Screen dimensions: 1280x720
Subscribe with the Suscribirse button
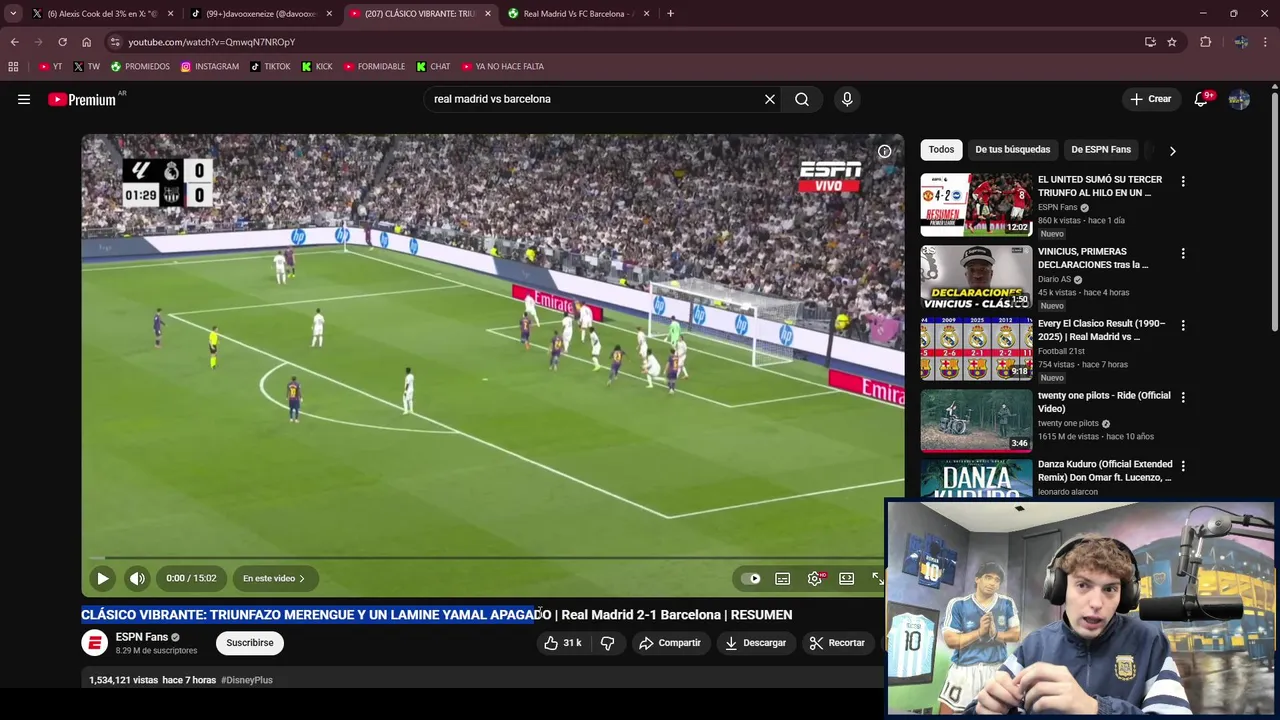[250, 643]
